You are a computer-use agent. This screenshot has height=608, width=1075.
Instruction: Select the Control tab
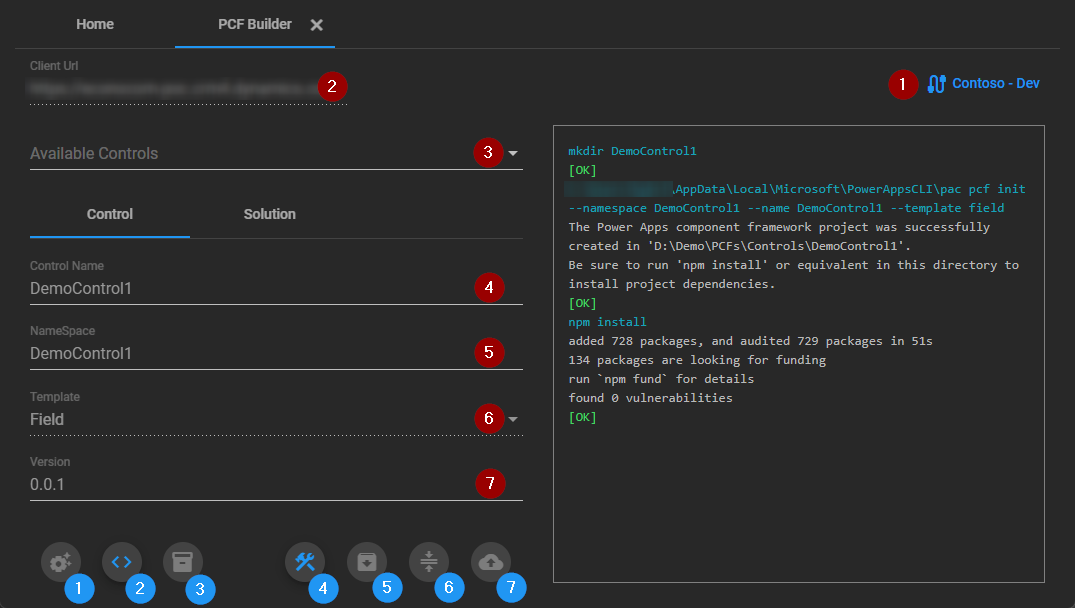tap(110, 214)
